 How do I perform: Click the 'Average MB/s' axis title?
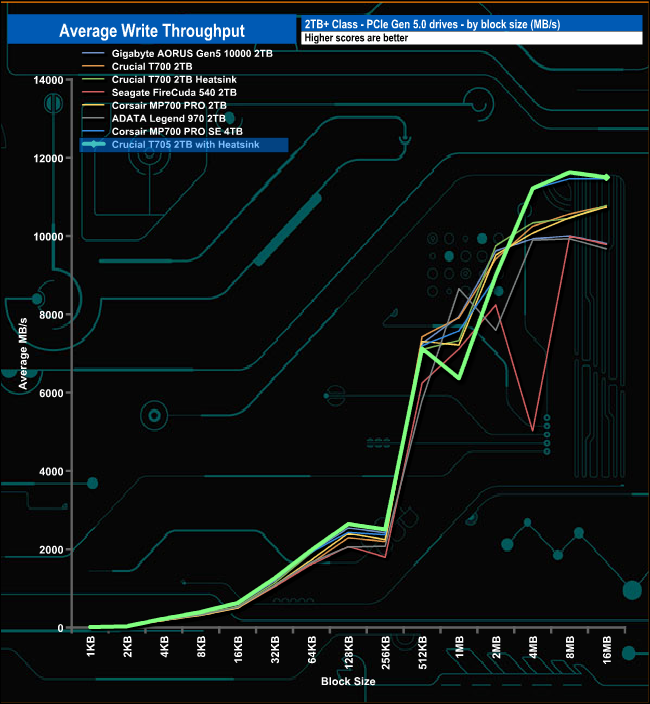(x=23, y=353)
